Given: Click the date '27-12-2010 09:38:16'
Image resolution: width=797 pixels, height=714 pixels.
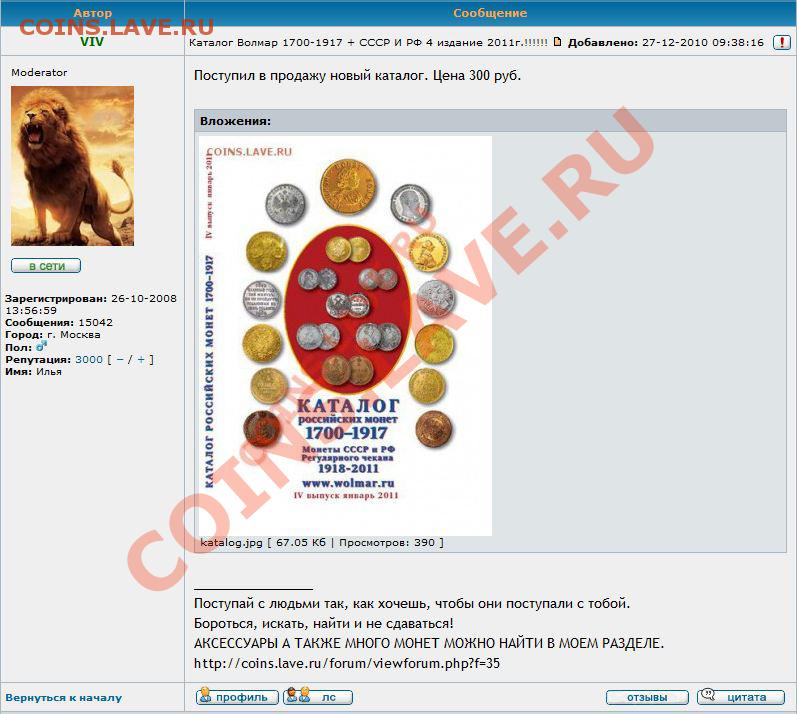Looking at the screenshot, I should click(703, 43).
